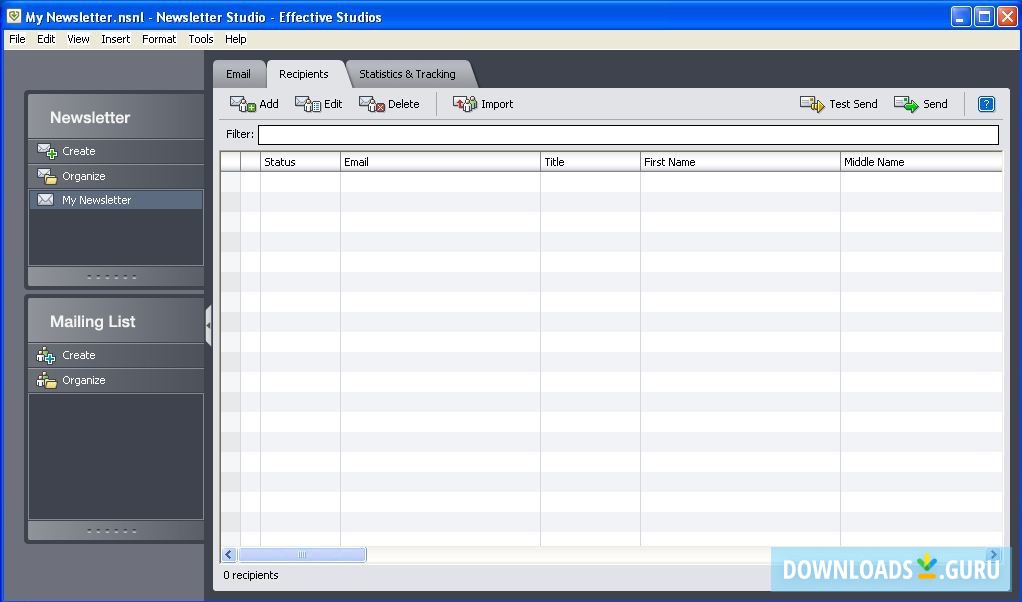Click the Delete recipient toolbar icon
The height and width of the screenshot is (602, 1022).
click(x=372, y=104)
